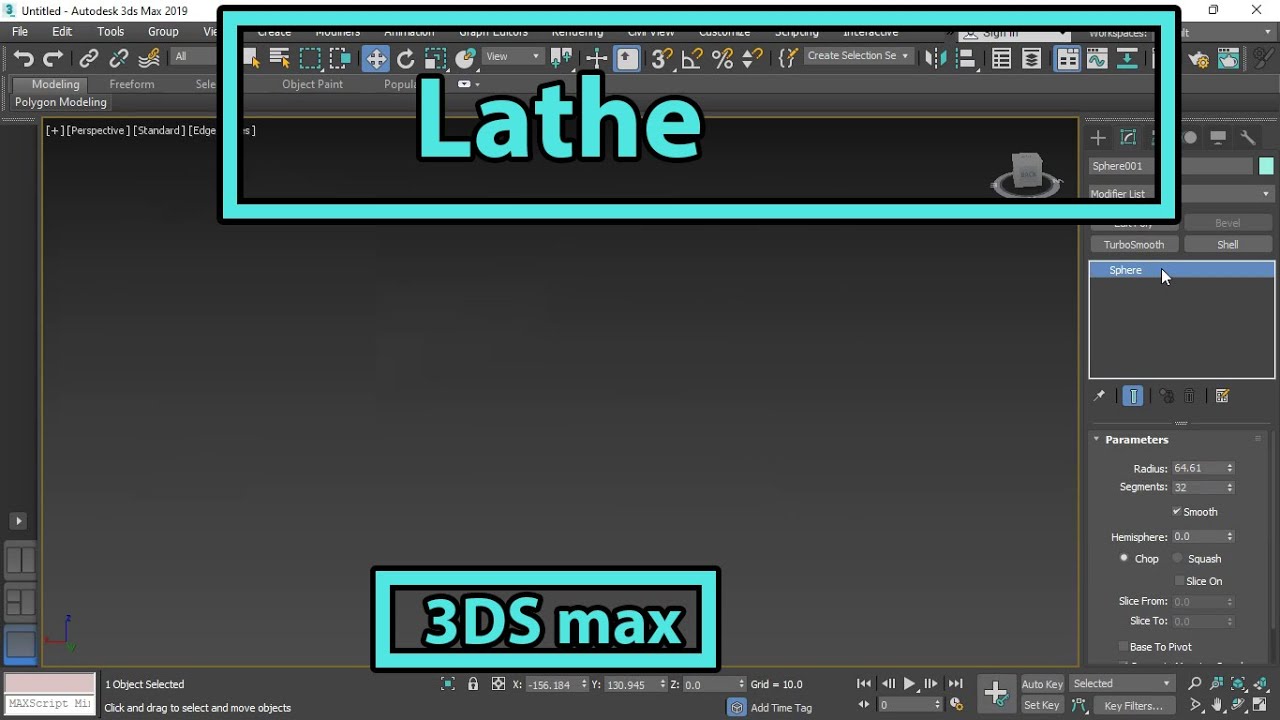The width and height of the screenshot is (1280, 720).
Task: Click Isolate Selection toggle in status bar
Action: [448, 684]
